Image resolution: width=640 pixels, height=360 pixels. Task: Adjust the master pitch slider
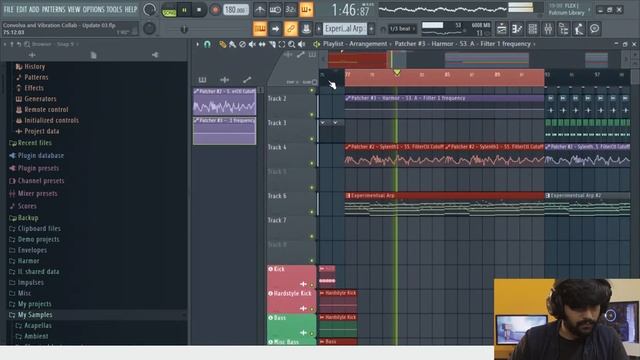click(184, 29)
